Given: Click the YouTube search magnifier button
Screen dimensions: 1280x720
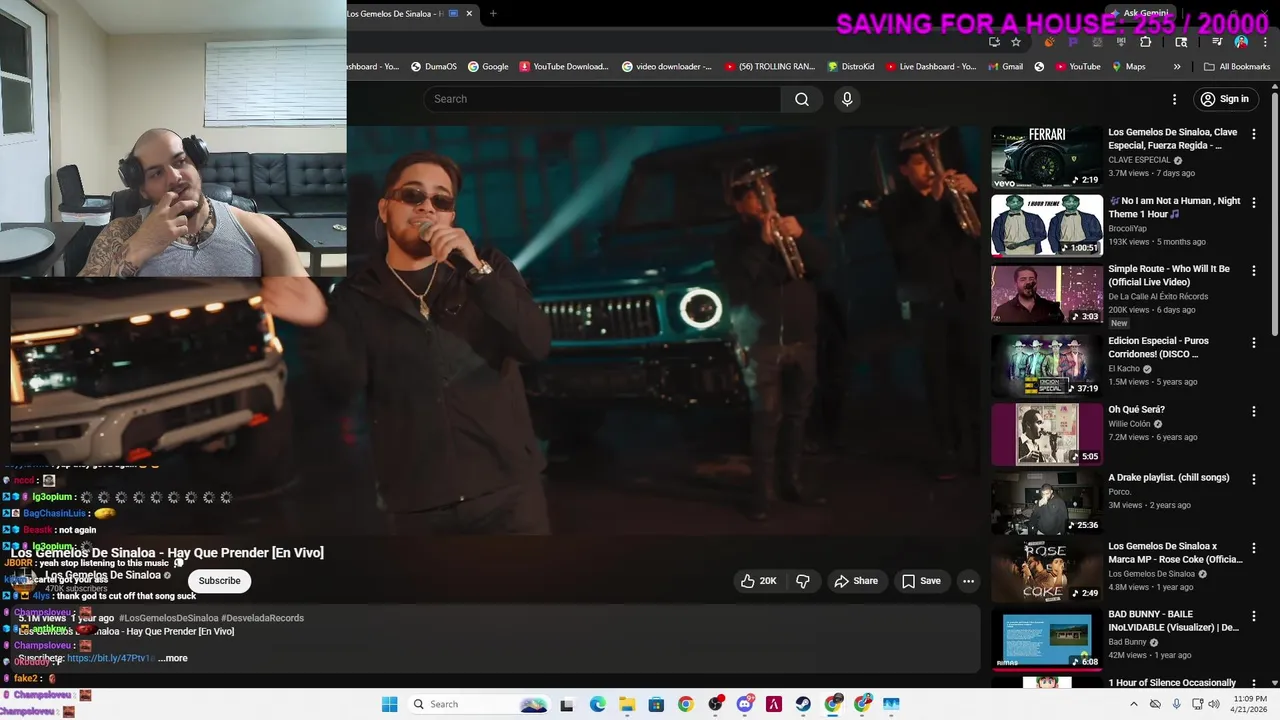Looking at the screenshot, I should coord(802,99).
